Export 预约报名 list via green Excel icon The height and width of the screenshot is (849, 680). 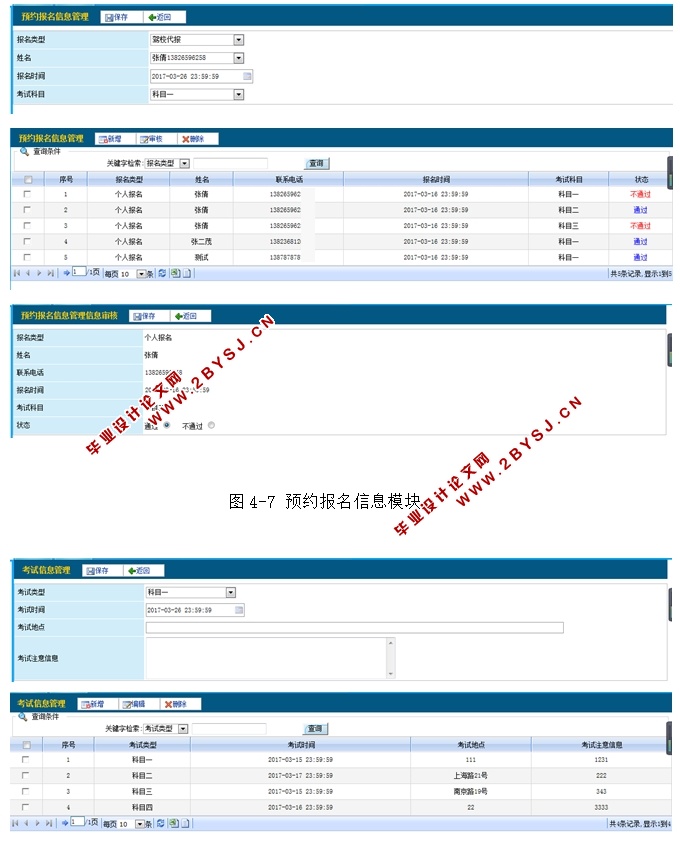tap(175, 273)
